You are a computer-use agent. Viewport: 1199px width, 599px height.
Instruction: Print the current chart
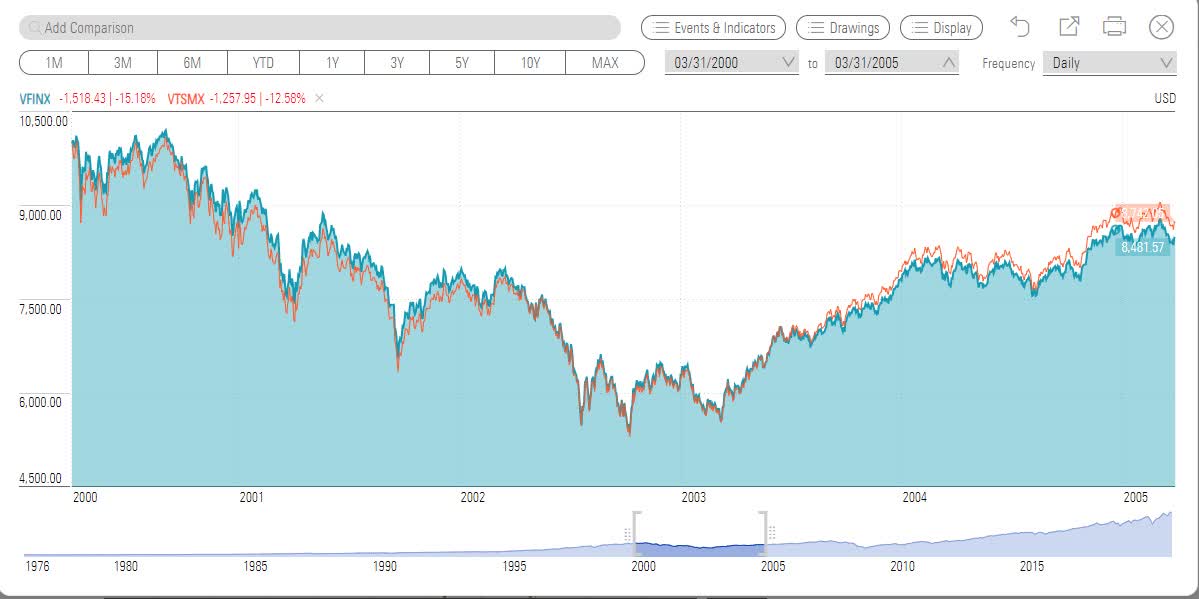(x=1116, y=27)
